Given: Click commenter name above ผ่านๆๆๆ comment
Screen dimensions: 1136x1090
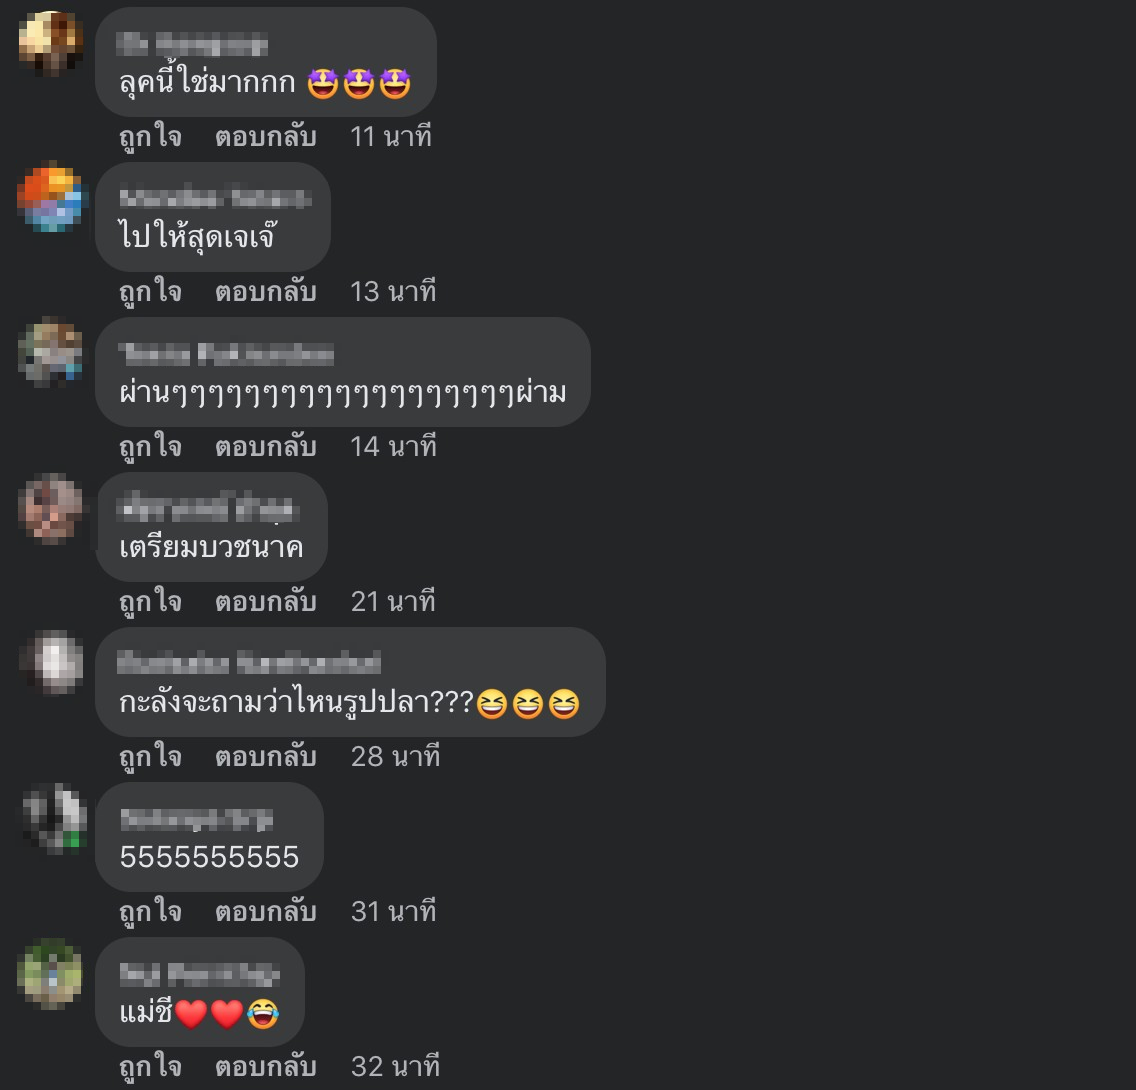Looking at the screenshot, I should click(226, 353).
